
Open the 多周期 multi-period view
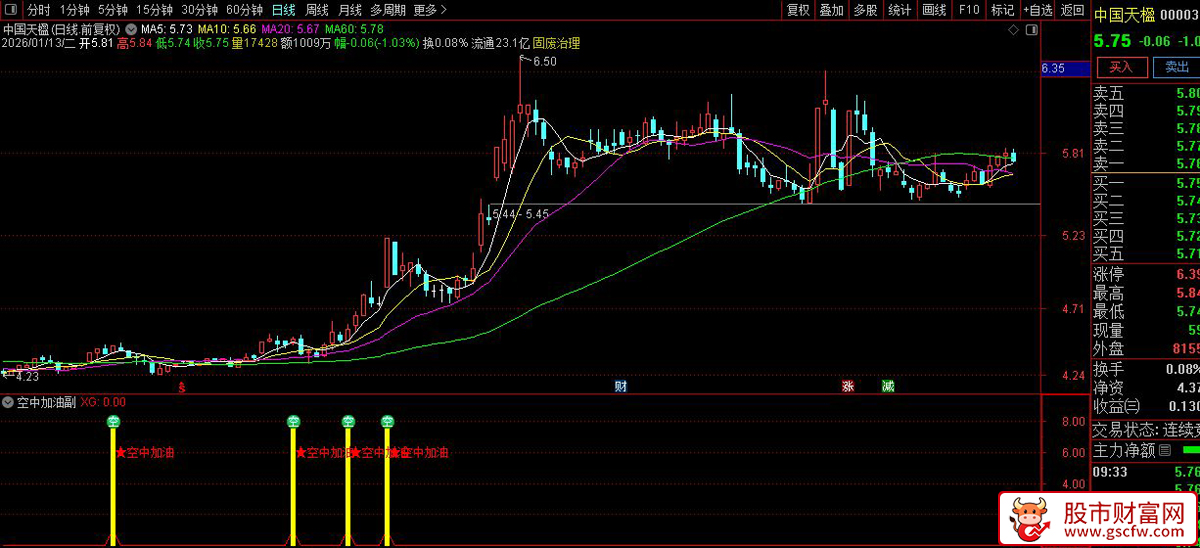click(387, 10)
